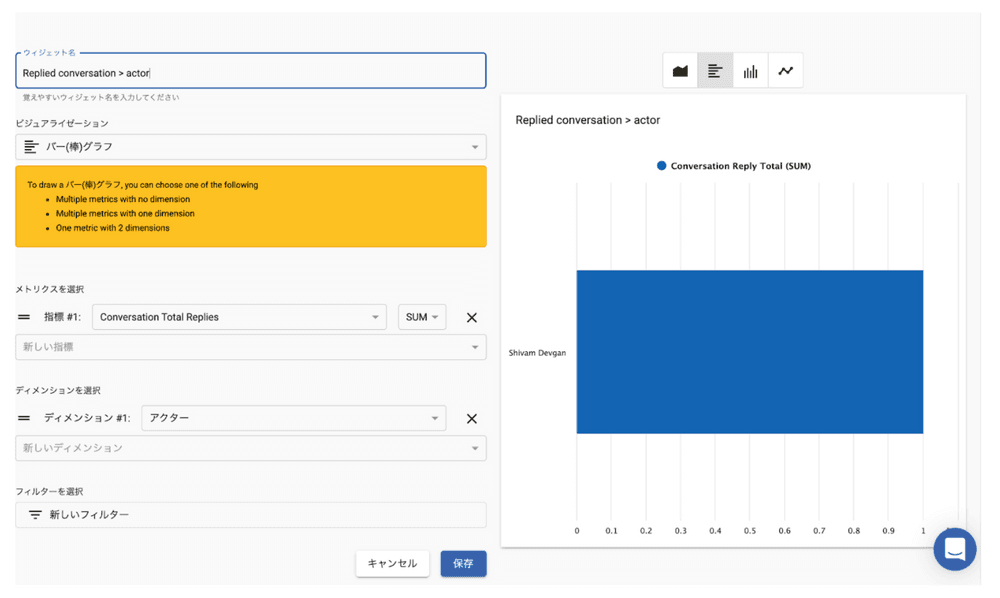
Task: Select the line chart type icon
Action: coord(786,71)
